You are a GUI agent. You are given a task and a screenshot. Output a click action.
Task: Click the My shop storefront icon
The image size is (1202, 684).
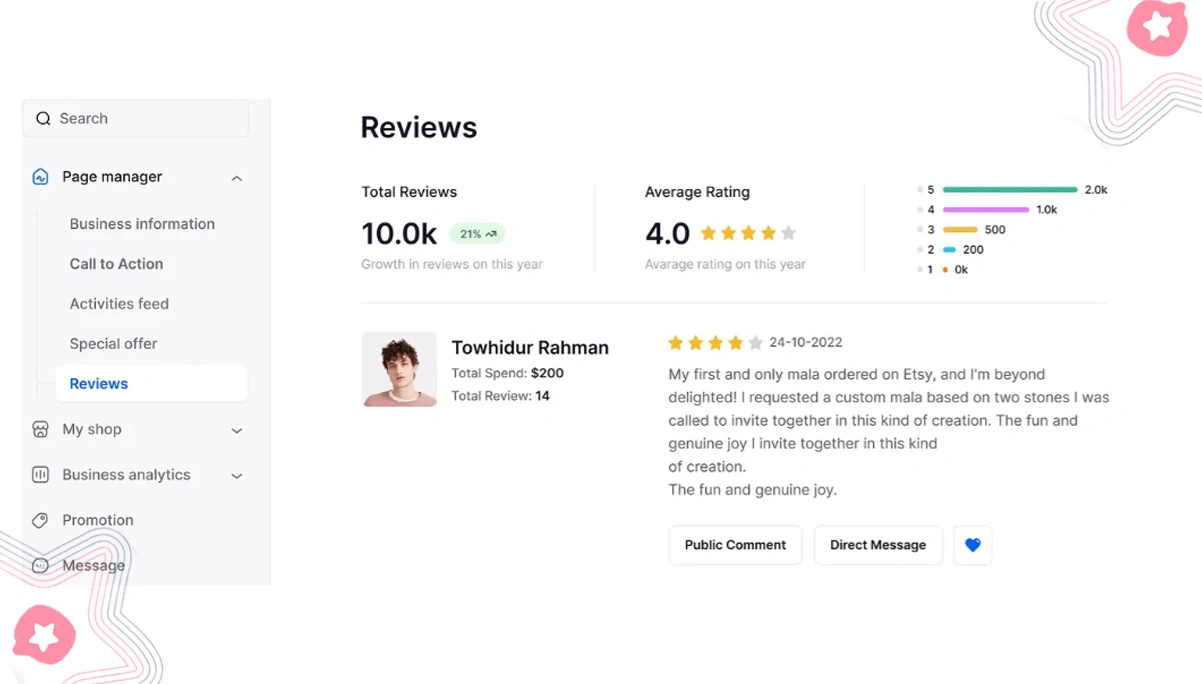pyautogui.click(x=40, y=429)
